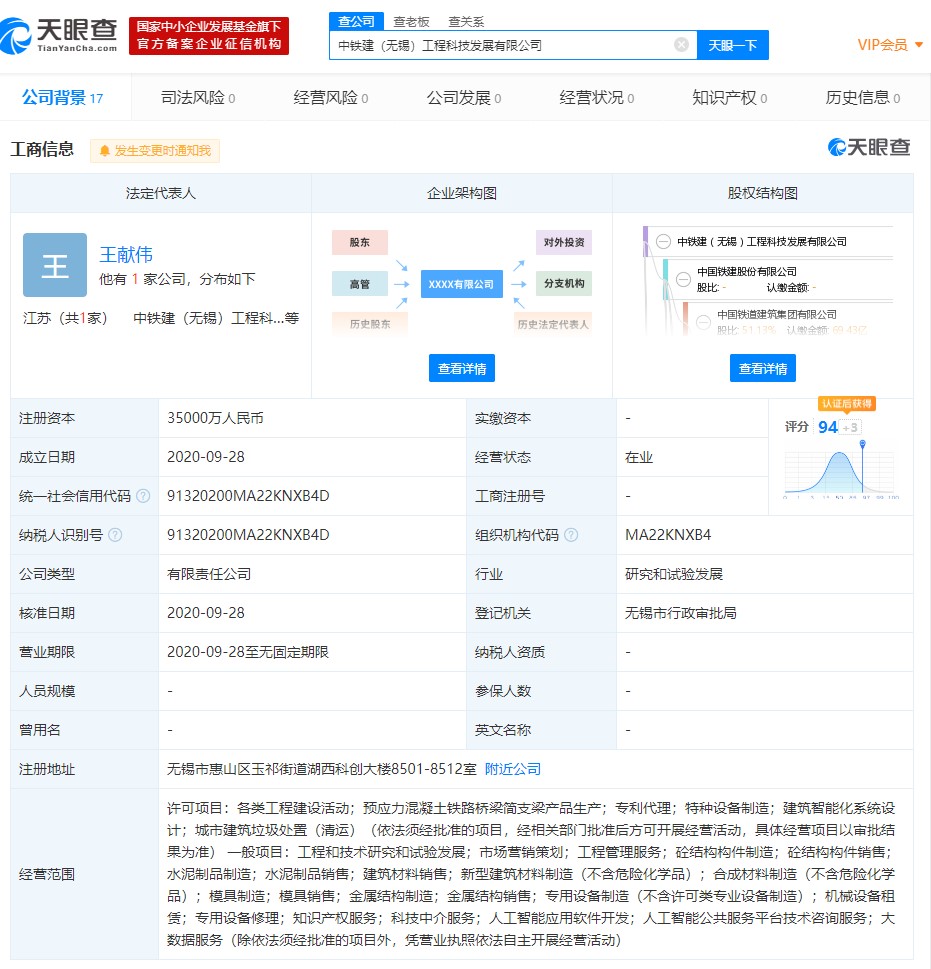931x969 pixels.
Task: Clear the search box with X icon
Action: (681, 44)
